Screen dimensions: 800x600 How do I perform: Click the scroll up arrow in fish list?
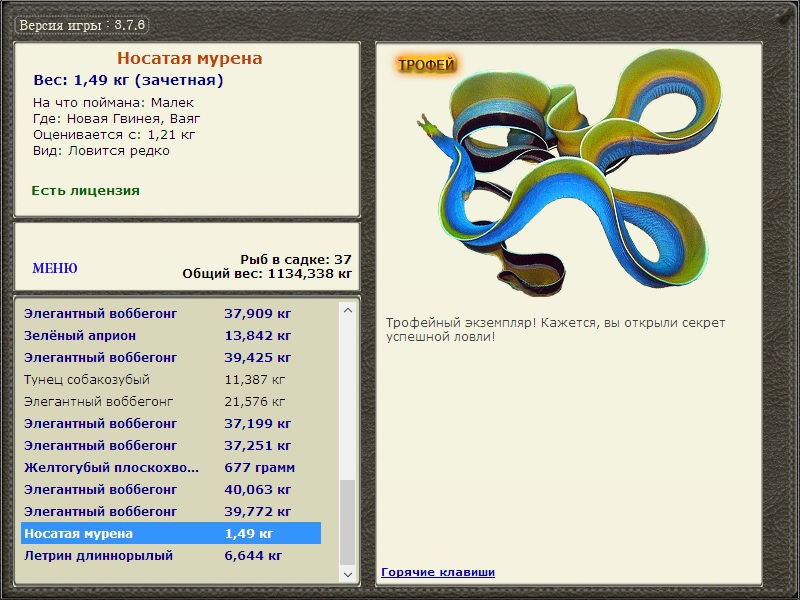(x=348, y=310)
